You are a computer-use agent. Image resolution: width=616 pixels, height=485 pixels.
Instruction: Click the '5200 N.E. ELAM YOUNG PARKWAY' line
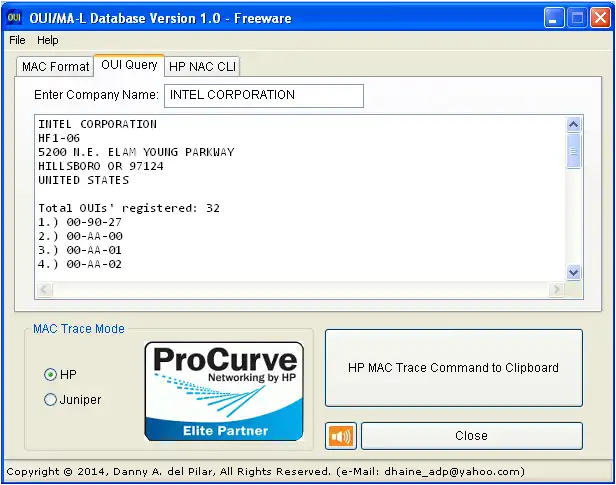pos(136,152)
